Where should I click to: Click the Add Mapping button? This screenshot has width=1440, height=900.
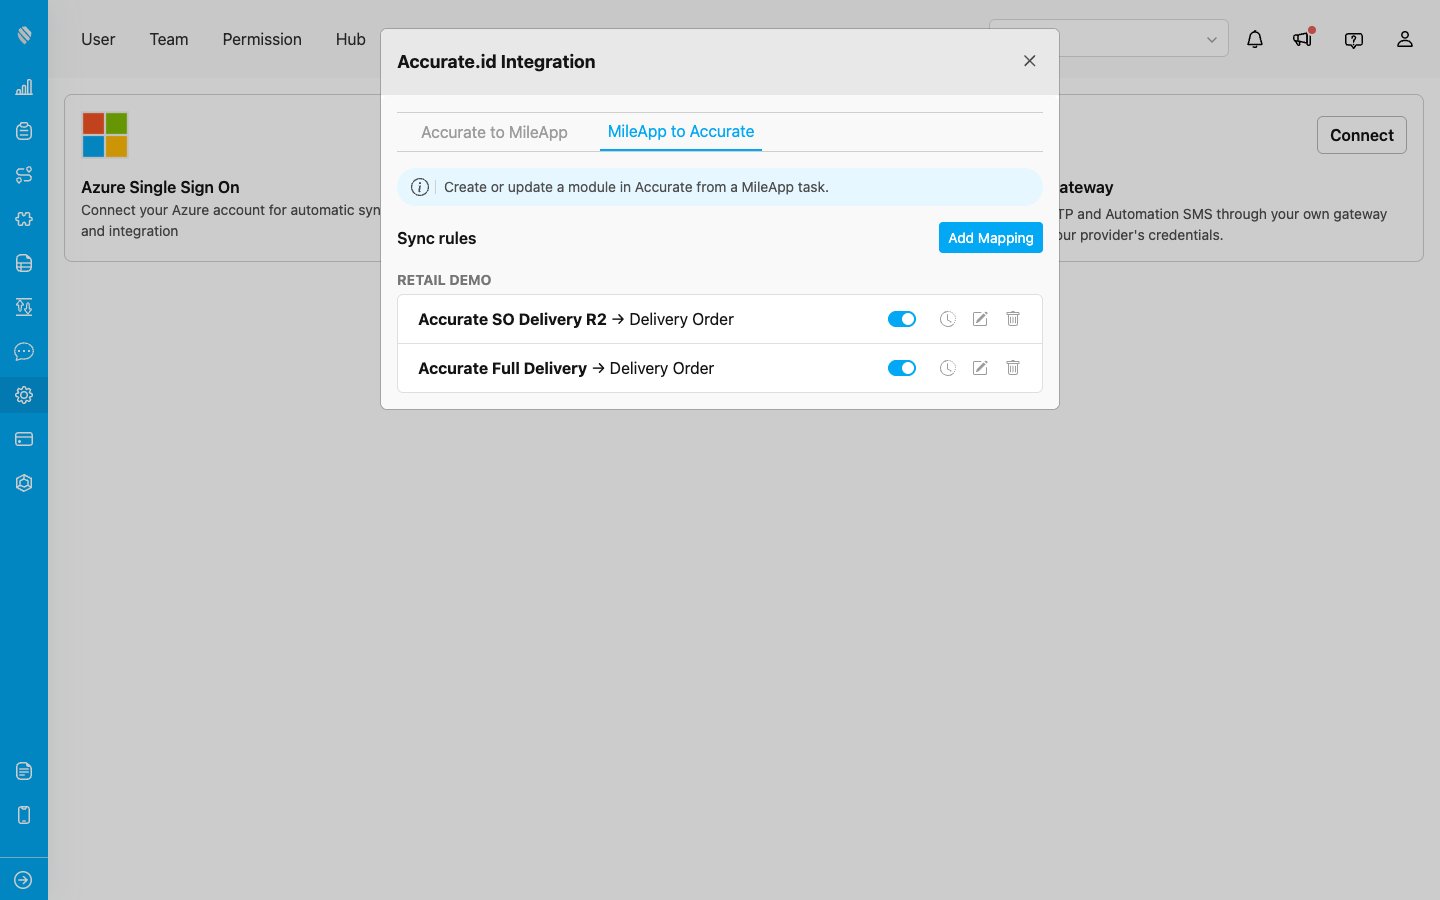tap(991, 238)
